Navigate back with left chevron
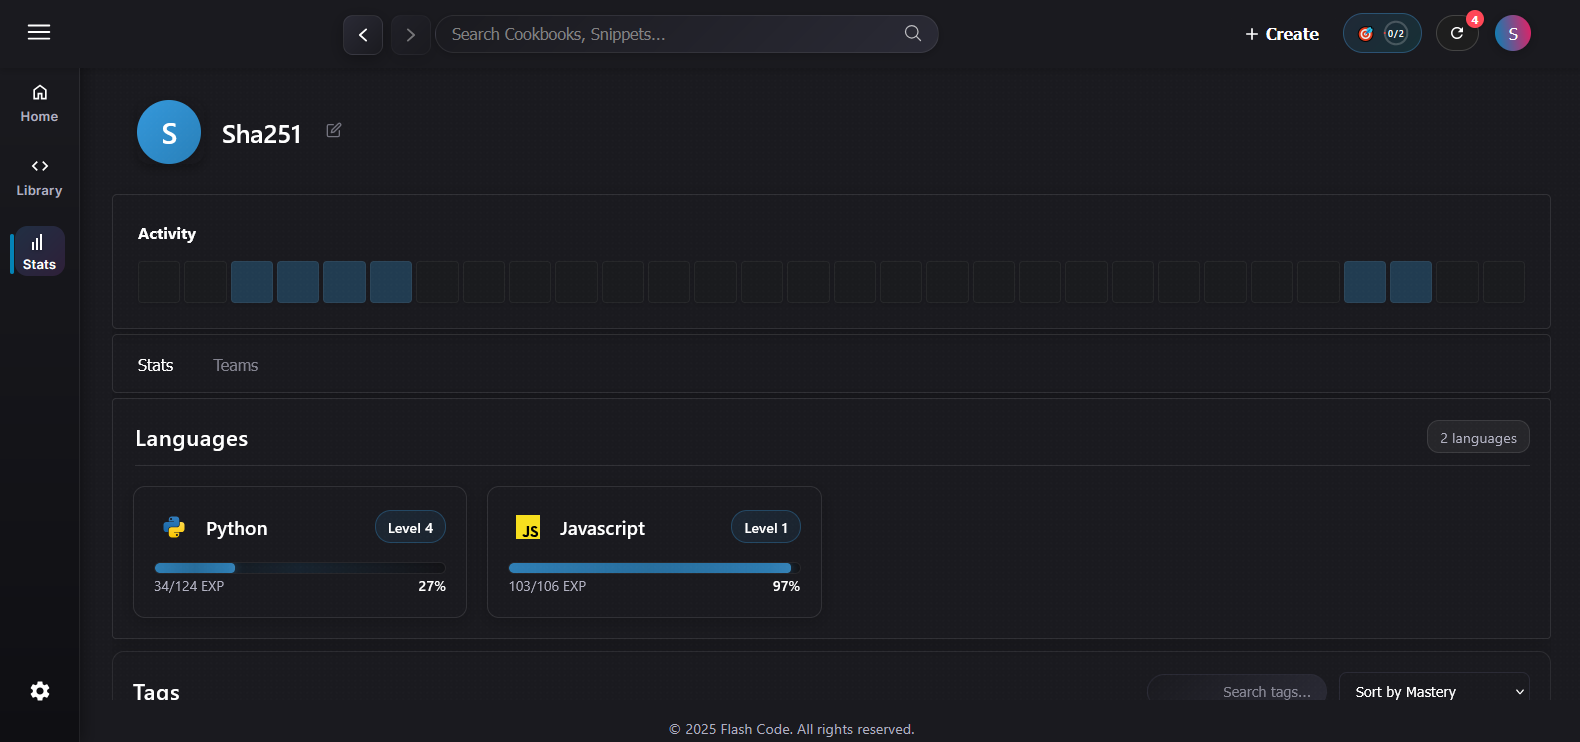The width and height of the screenshot is (1580, 742). (363, 35)
